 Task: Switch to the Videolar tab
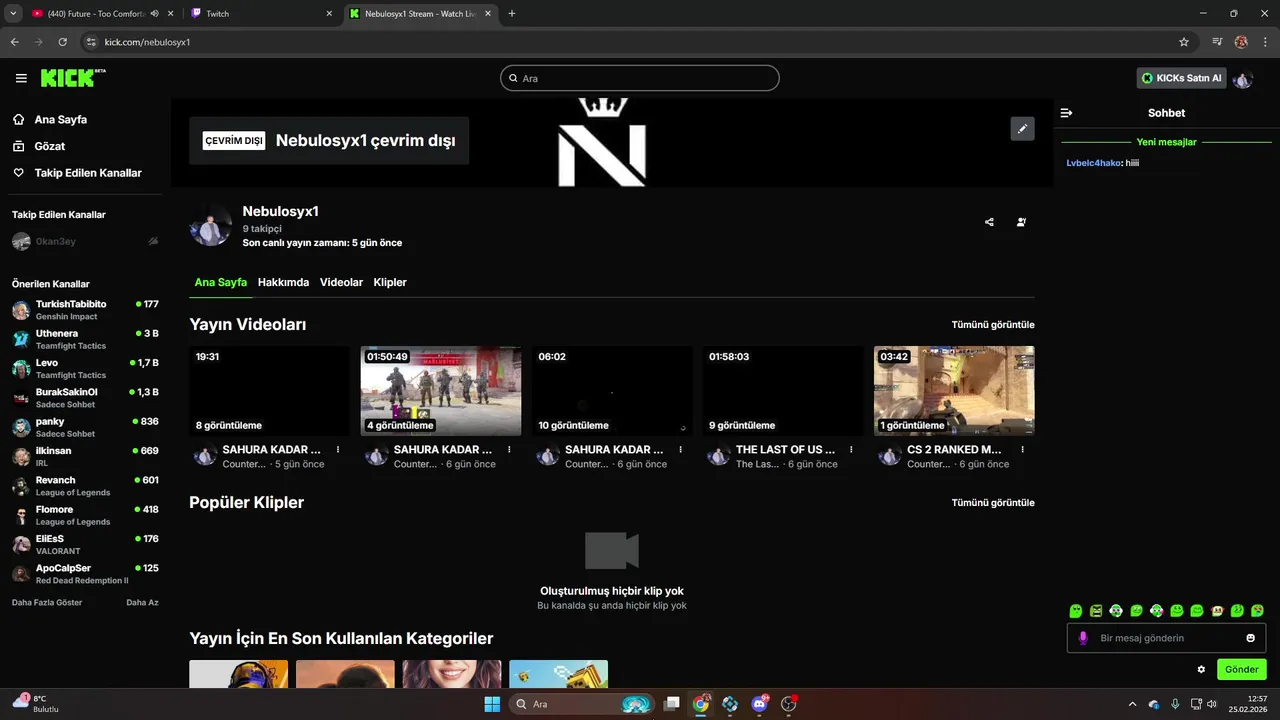point(341,282)
